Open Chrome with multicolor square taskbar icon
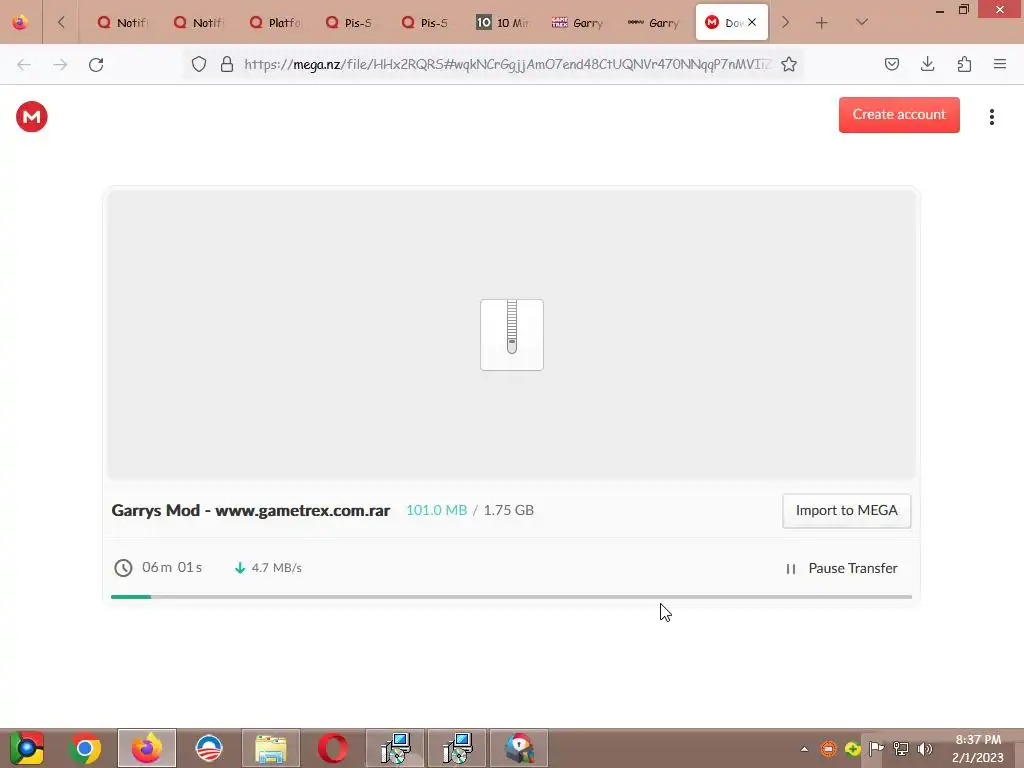Viewport: 1024px width, 768px height. (x=26, y=748)
